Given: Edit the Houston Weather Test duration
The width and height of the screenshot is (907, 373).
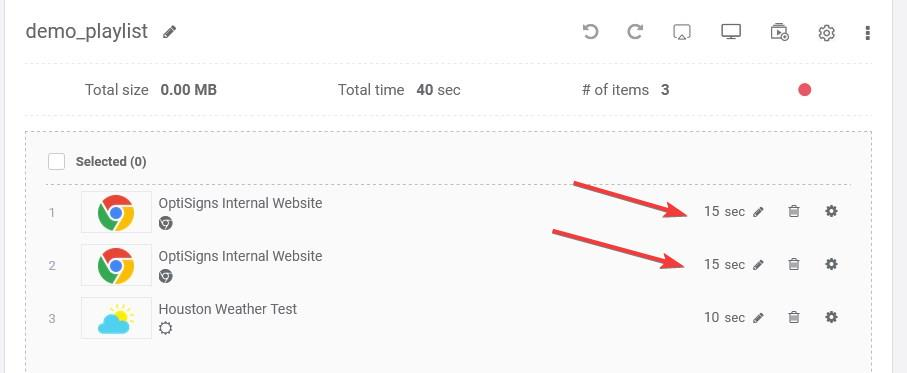Looking at the screenshot, I should pyautogui.click(x=758, y=317).
